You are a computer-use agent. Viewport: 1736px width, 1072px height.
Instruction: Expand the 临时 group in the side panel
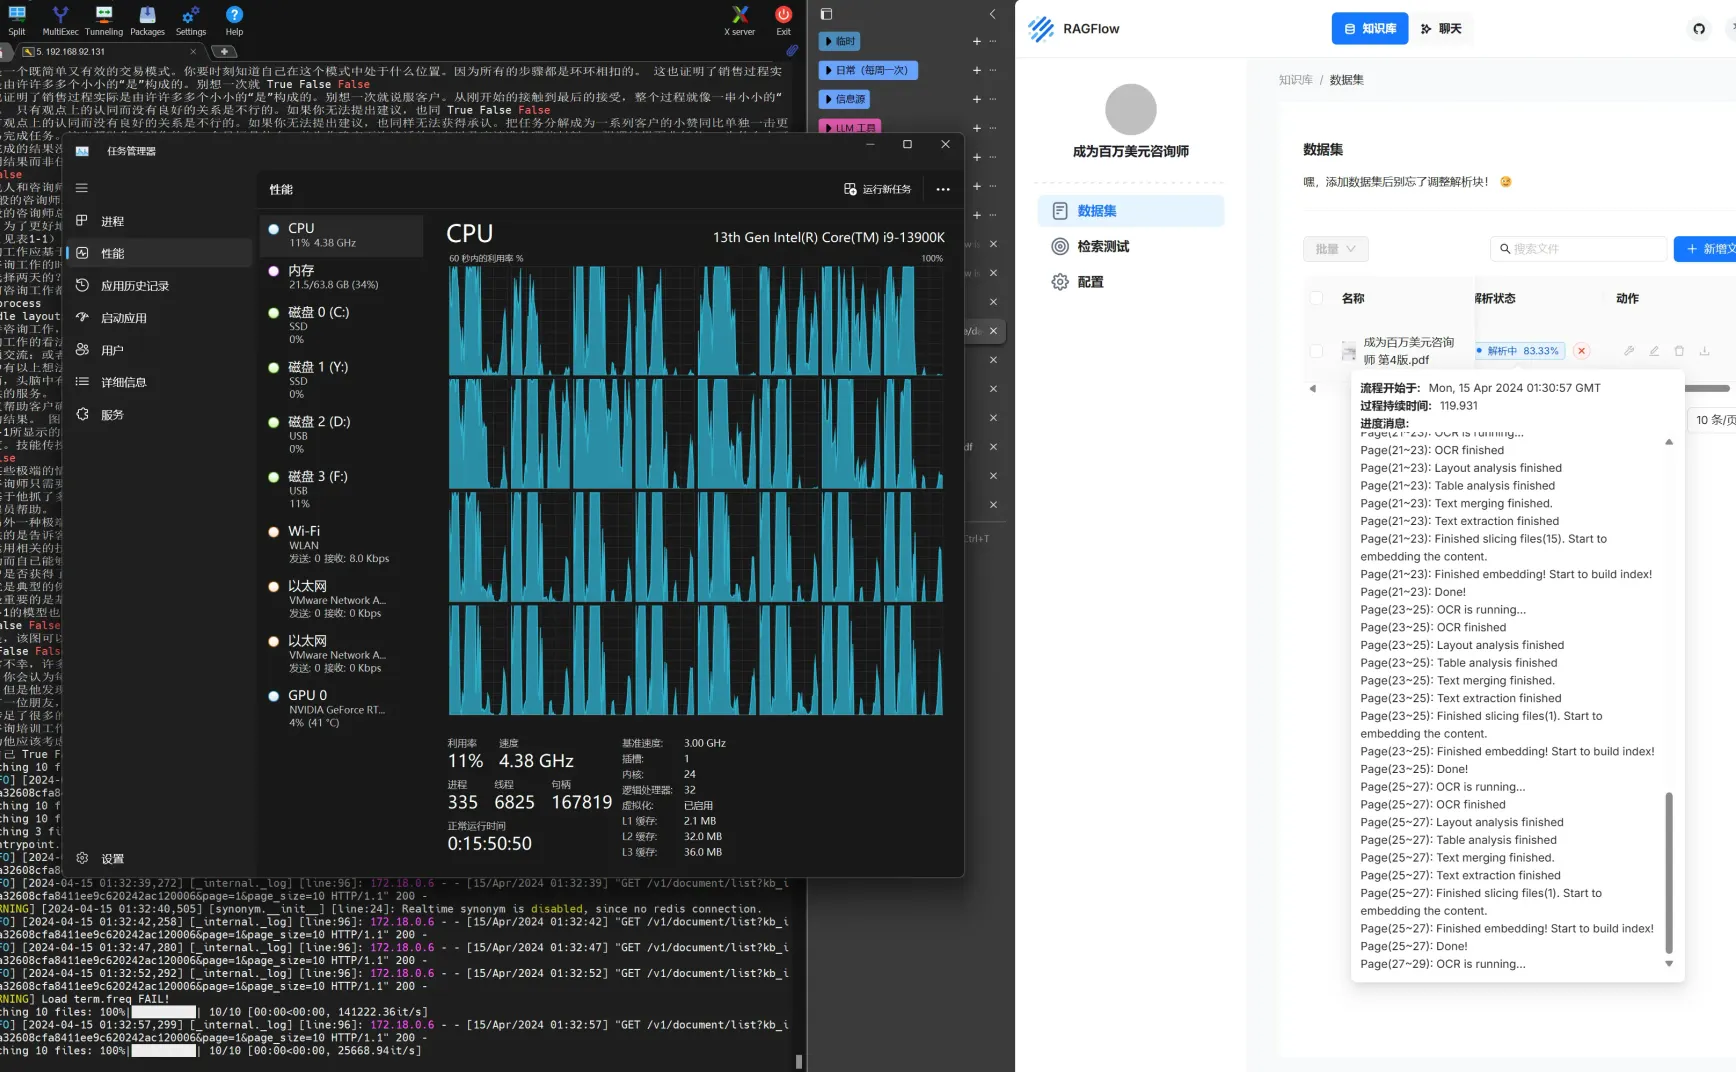[839, 41]
